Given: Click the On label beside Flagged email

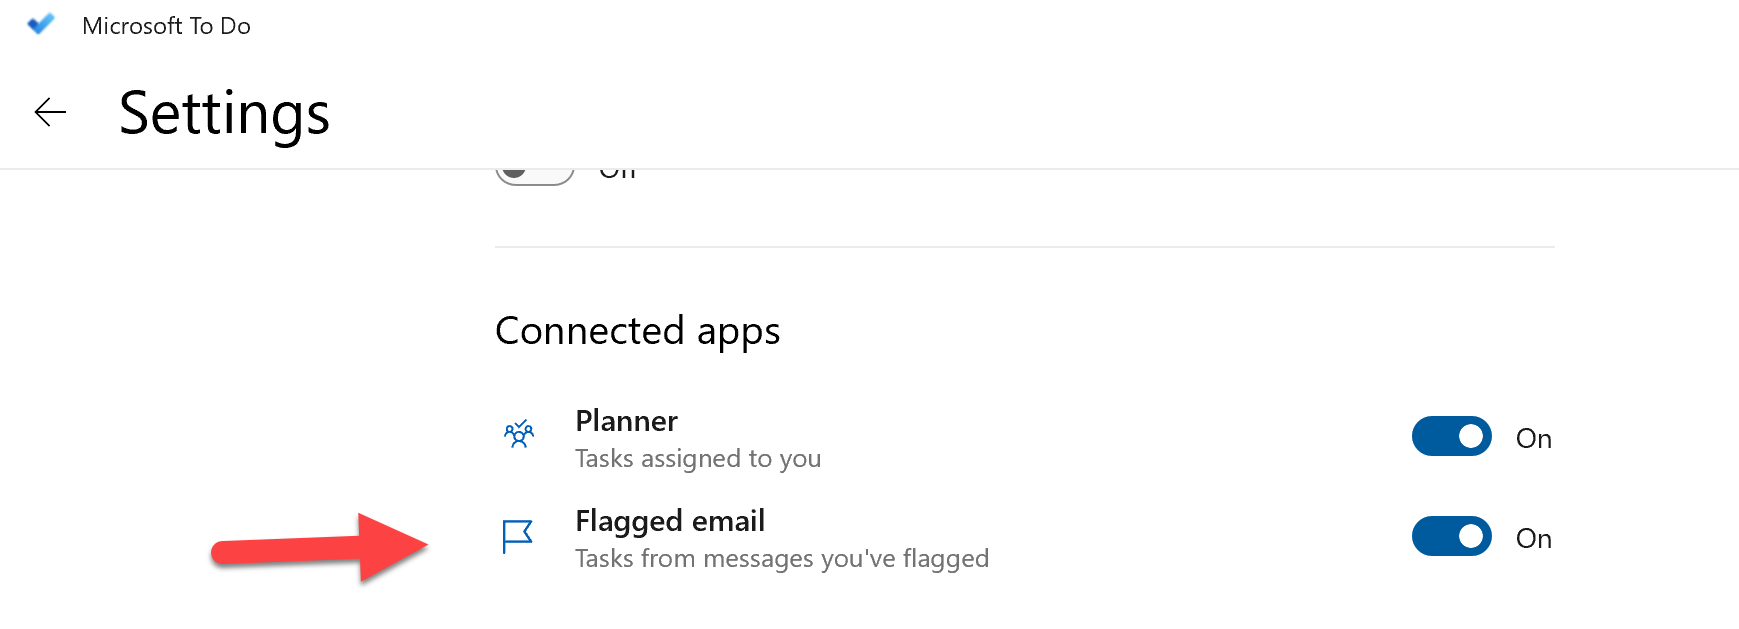Looking at the screenshot, I should pyautogui.click(x=1533, y=539).
